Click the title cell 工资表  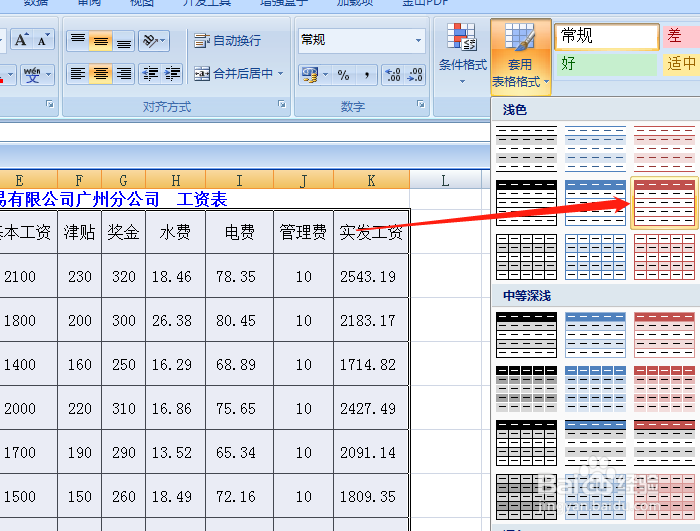pyautogui.click(x=202, y=199)
